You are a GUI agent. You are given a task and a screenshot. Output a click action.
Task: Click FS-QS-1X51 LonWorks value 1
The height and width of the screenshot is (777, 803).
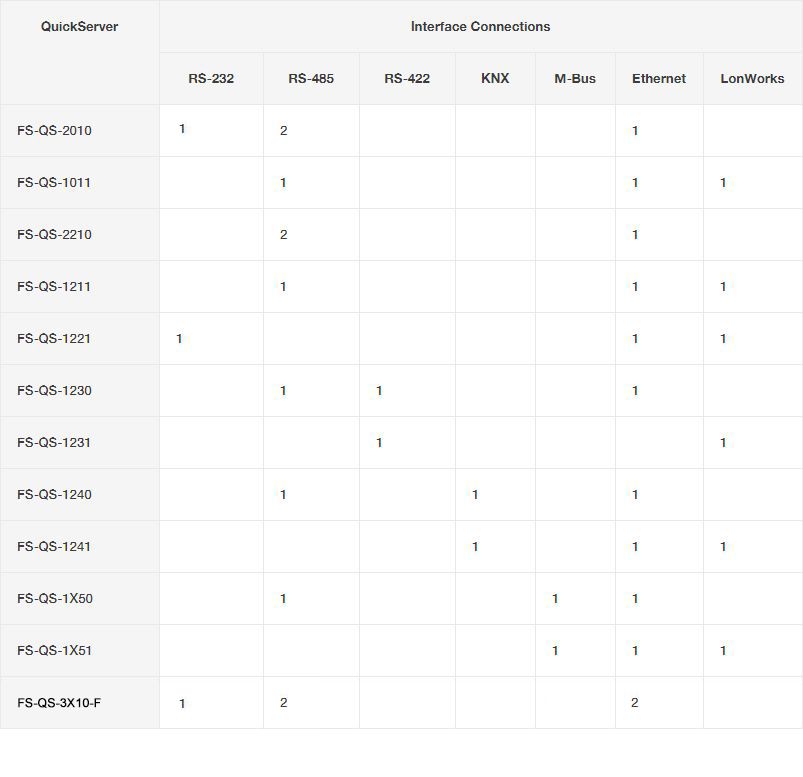723,650
